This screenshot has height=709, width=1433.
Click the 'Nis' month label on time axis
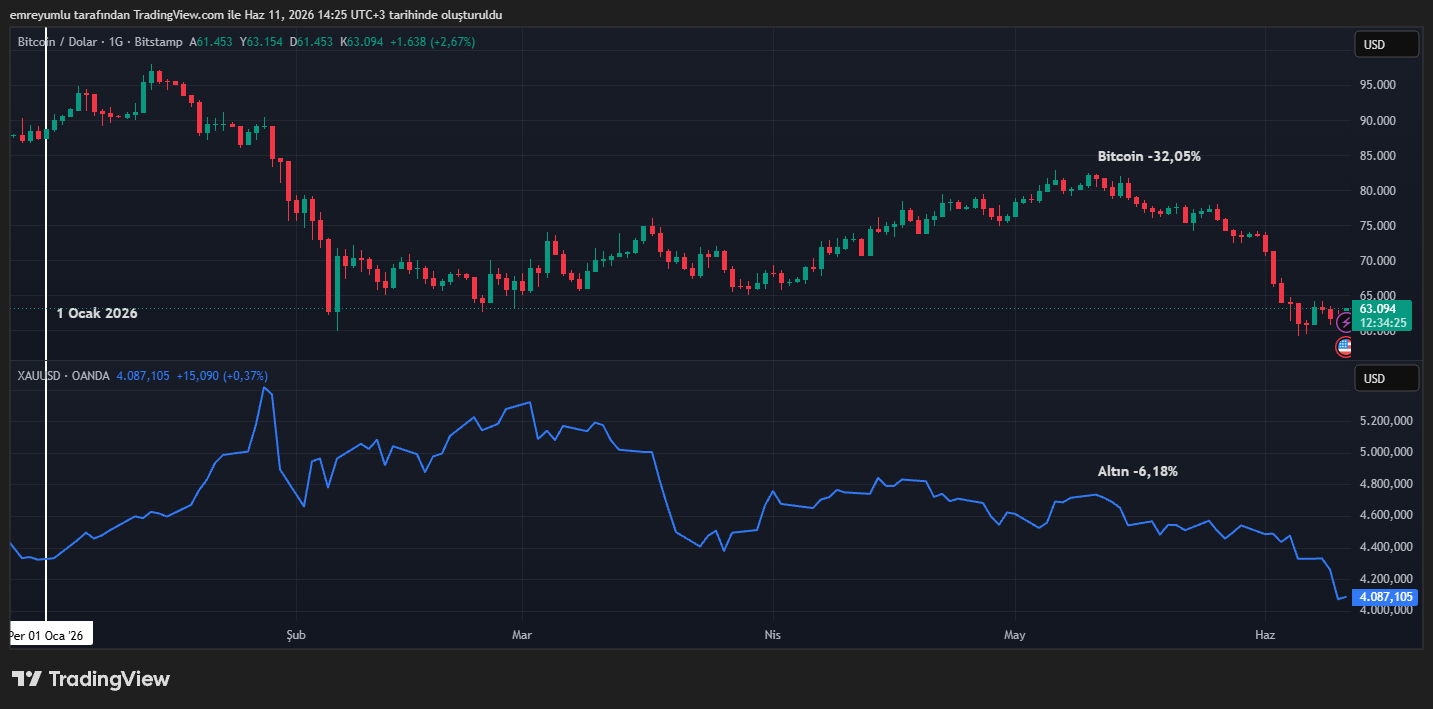tap(772, 634)
